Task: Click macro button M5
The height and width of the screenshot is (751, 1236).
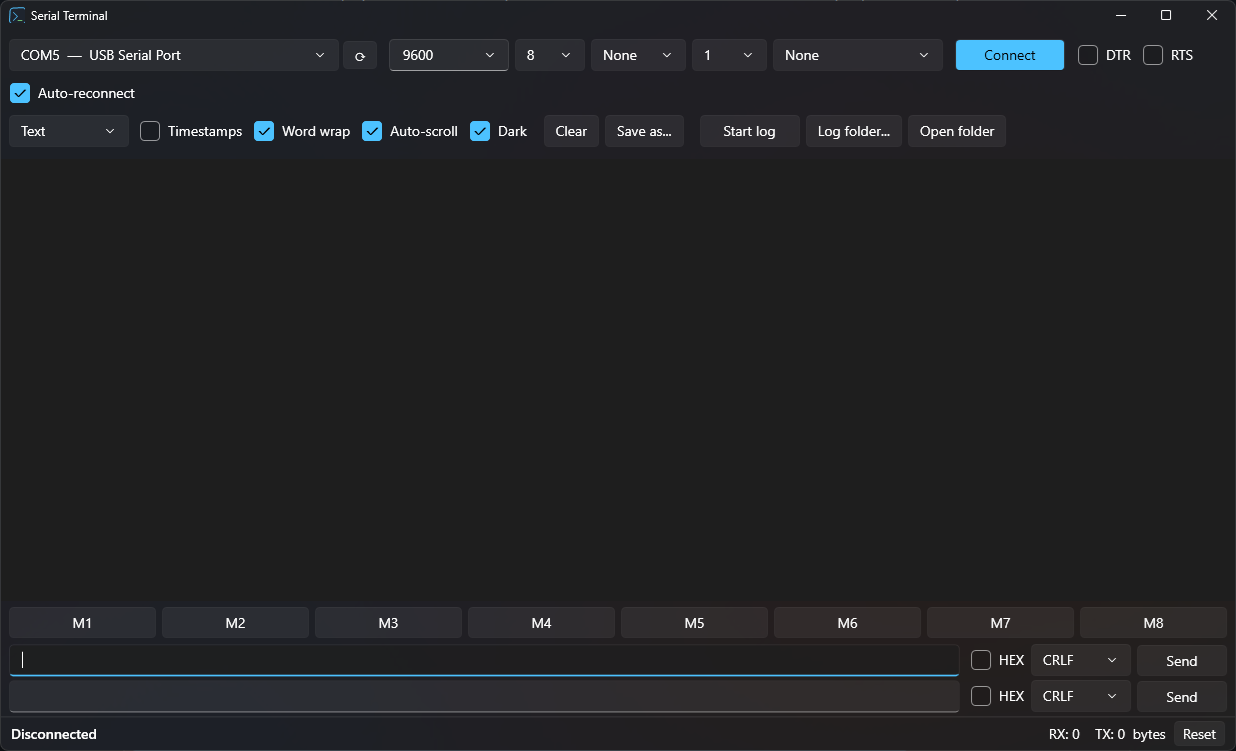Action: pyautogui.click(x=694, y=622)
